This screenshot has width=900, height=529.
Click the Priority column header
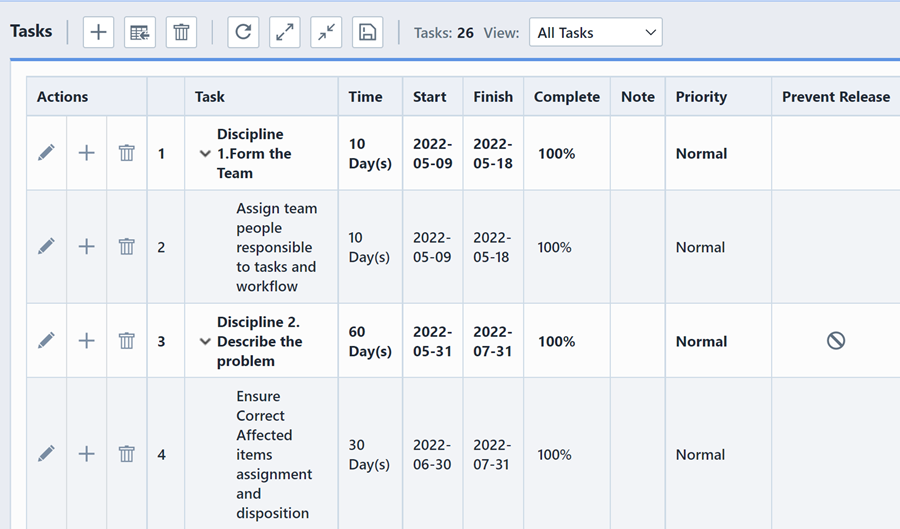click(x=701, y=97)
